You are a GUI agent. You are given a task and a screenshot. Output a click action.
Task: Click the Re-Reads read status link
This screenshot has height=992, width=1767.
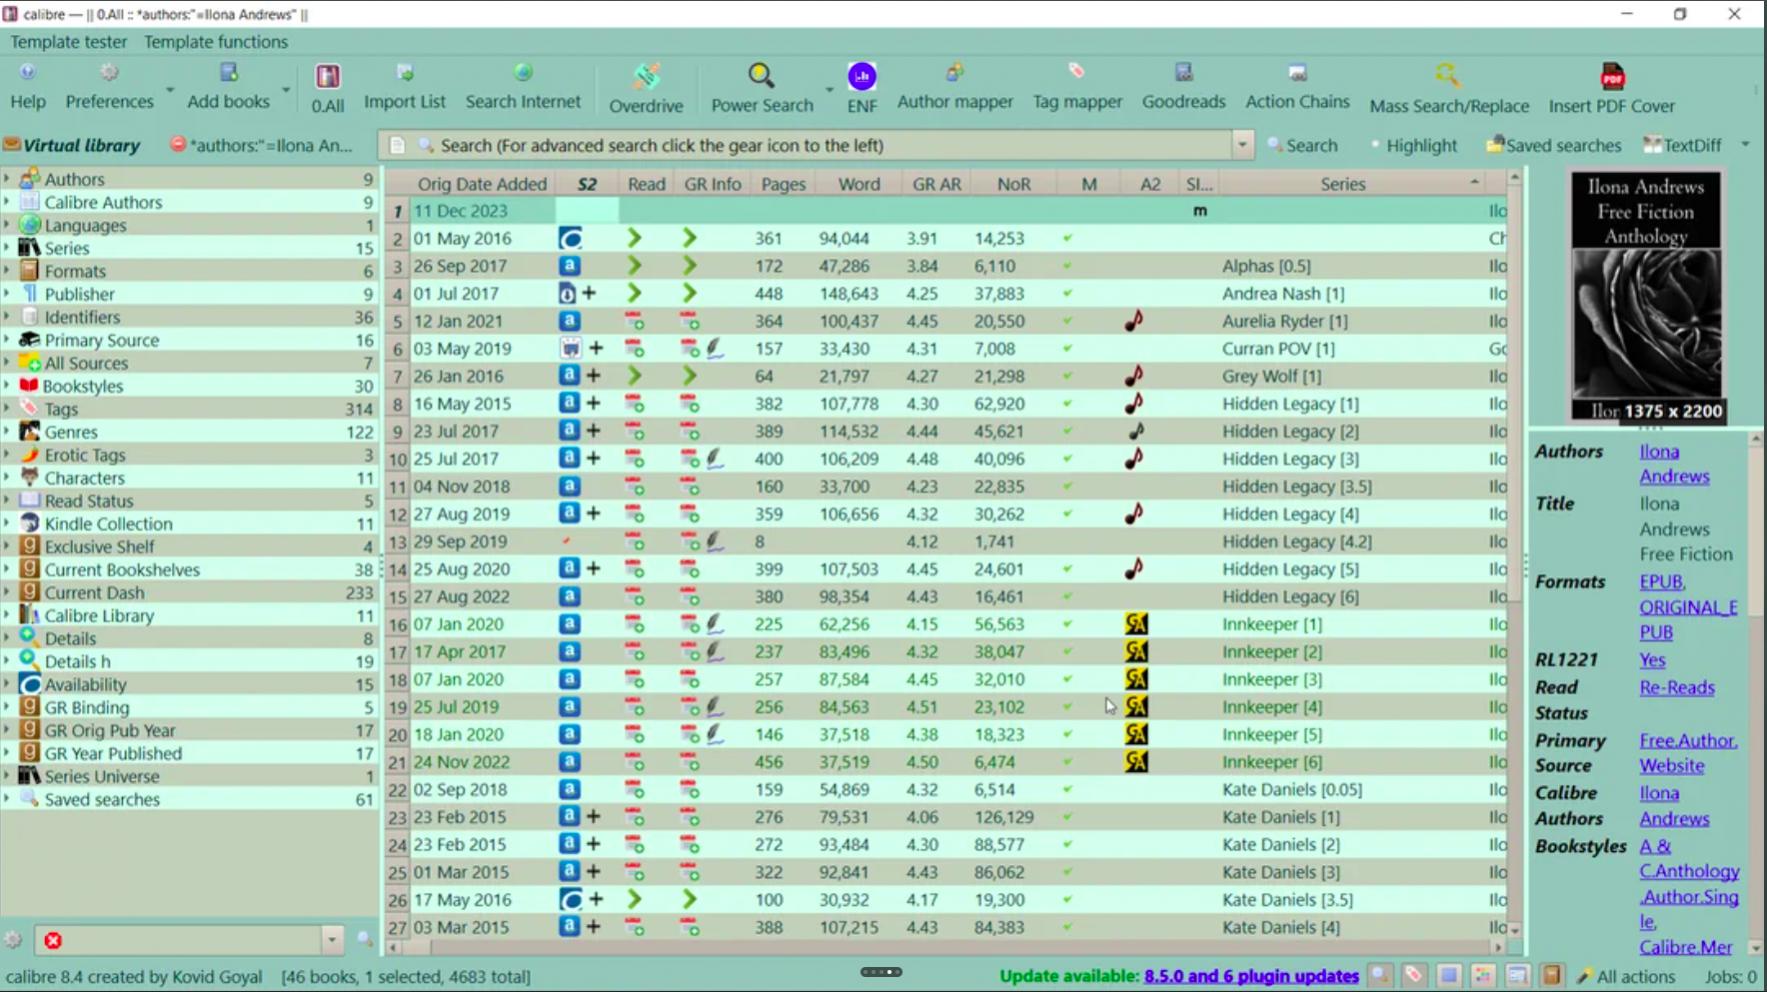(1677, 687)
